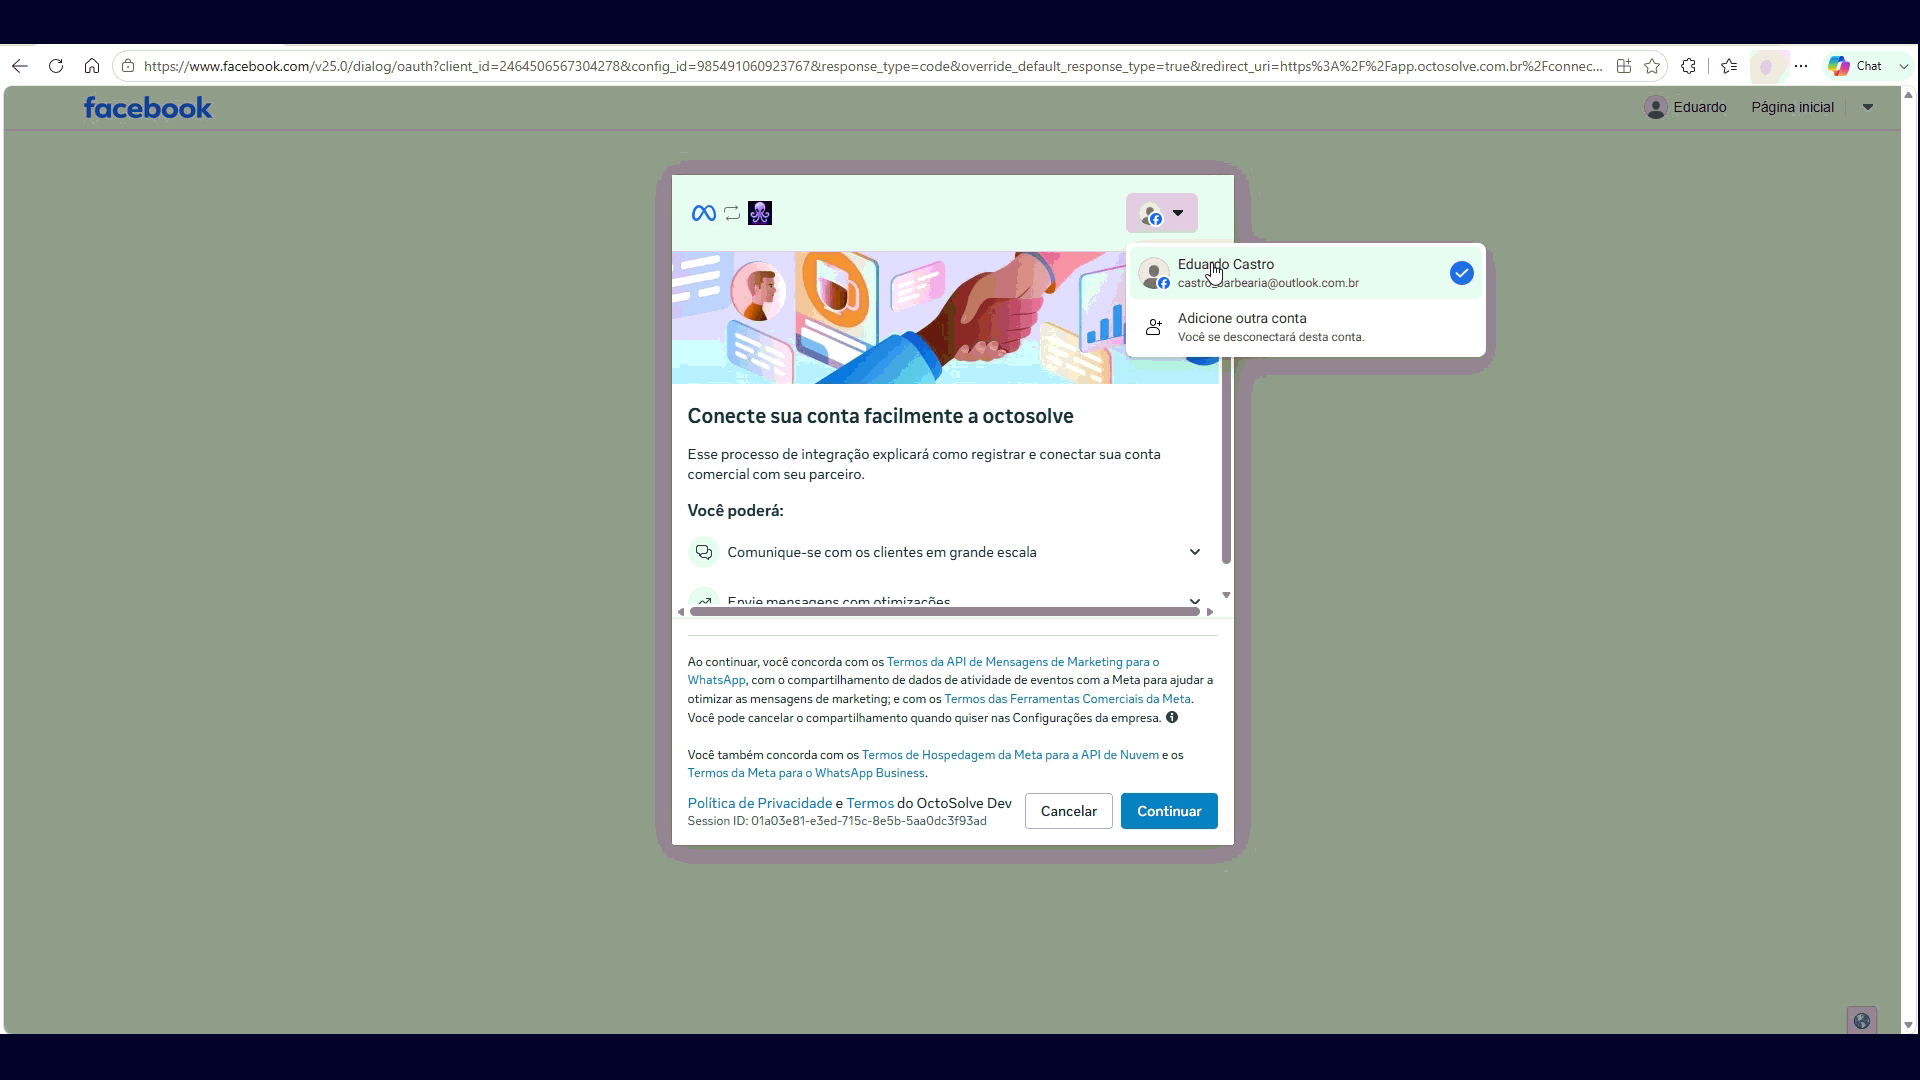Focus the browser address bar URL
The width and height of the screenshot is (1920, 1080).
point(872,66)
